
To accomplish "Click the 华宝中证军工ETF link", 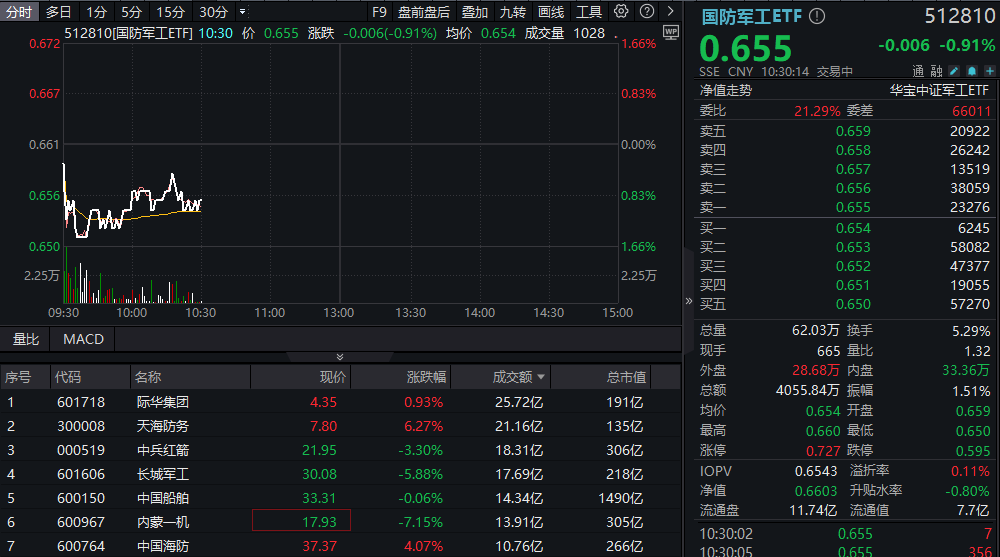I will pos(939,90).
